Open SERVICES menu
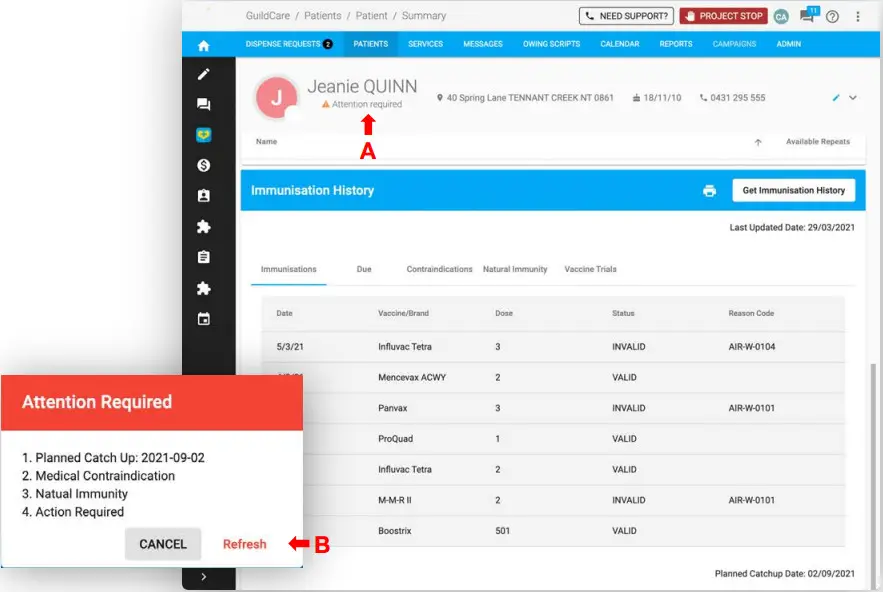This screenshot has width=883, height=592. 425,44
